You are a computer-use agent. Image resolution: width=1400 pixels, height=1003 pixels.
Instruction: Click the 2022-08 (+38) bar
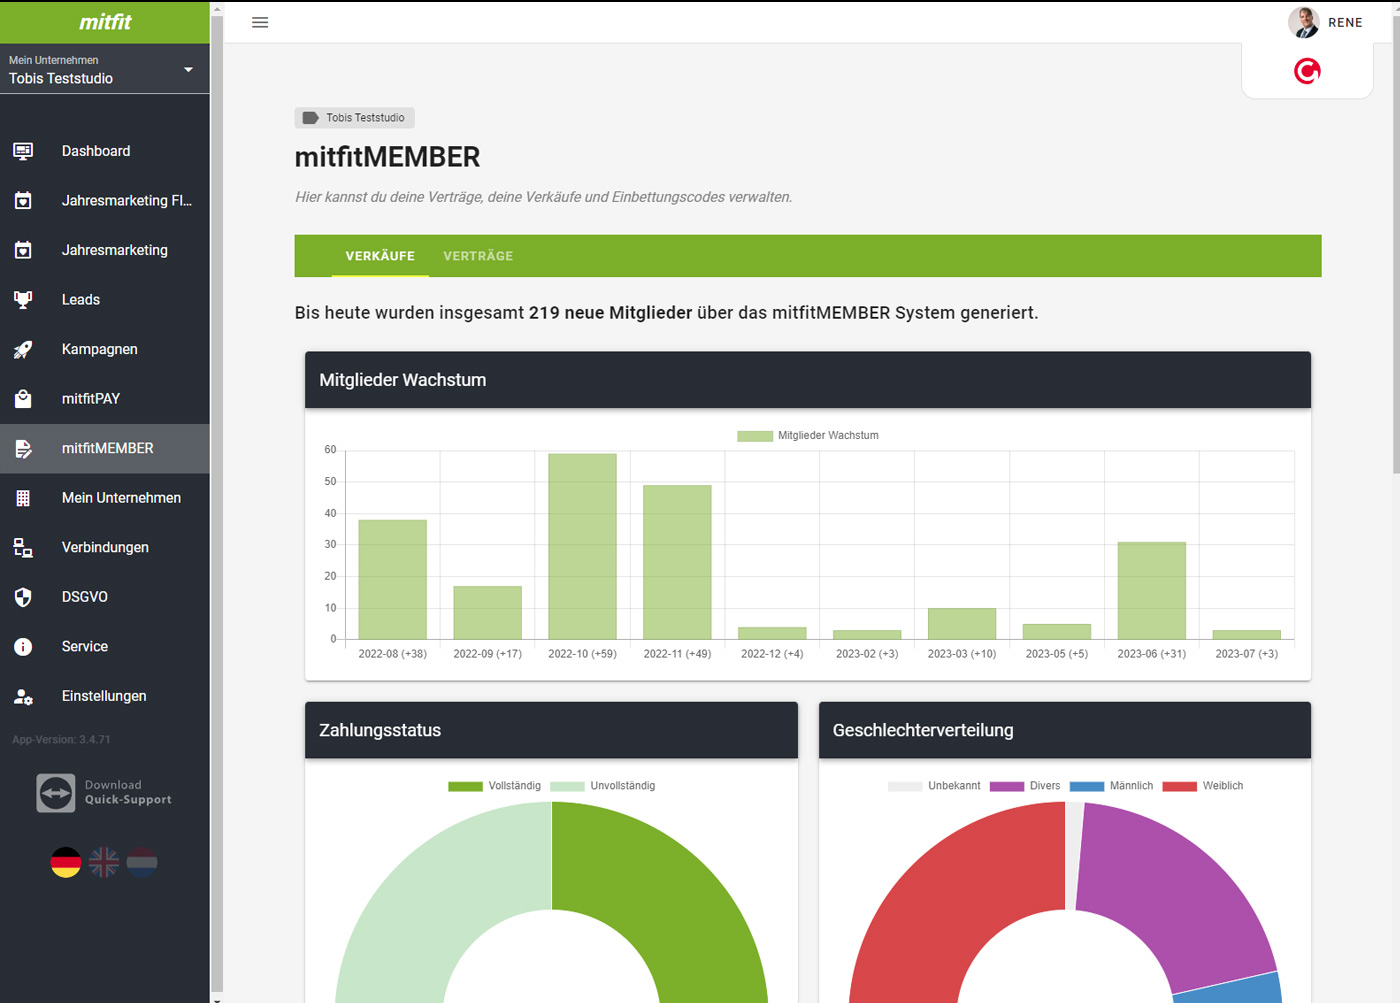(393, 579)
